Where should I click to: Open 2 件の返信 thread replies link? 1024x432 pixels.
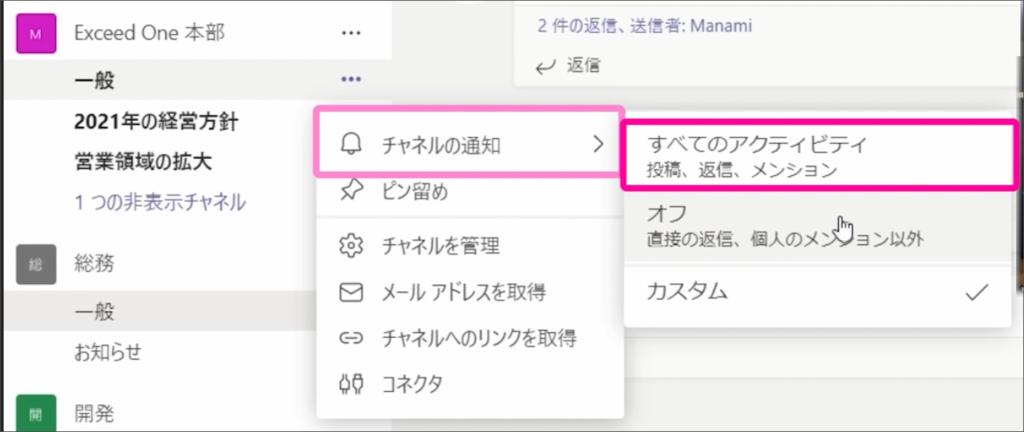point(645,26)
